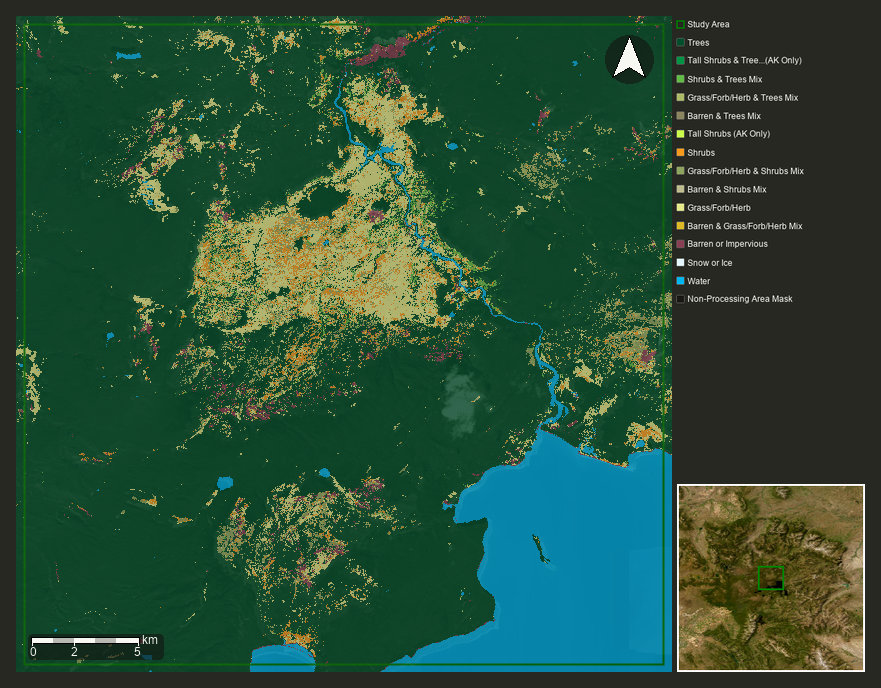Click the north arrow compass icon

pos(629,59)
